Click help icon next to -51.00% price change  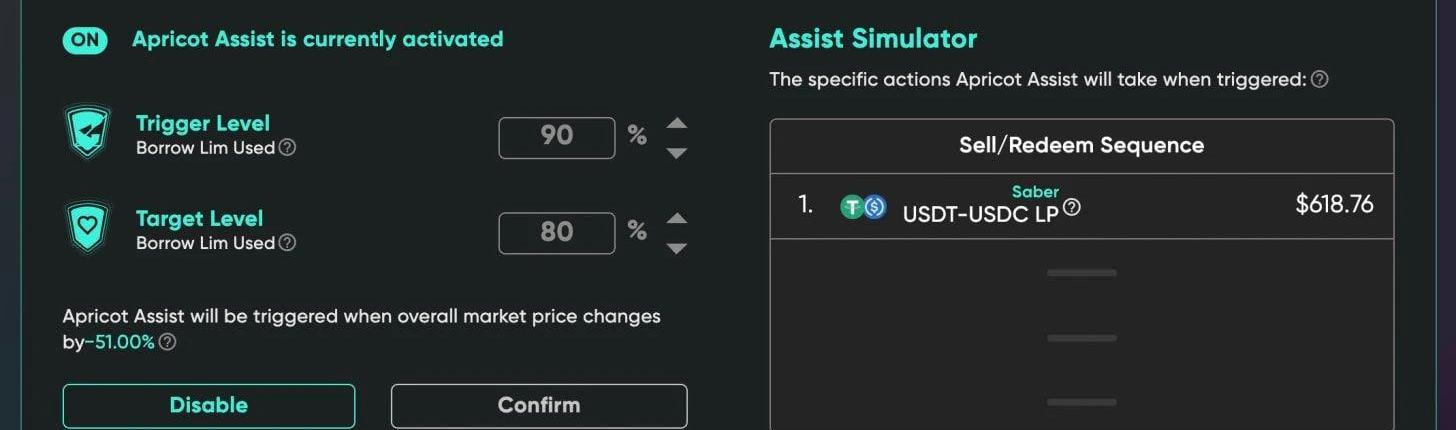point(168,342)
